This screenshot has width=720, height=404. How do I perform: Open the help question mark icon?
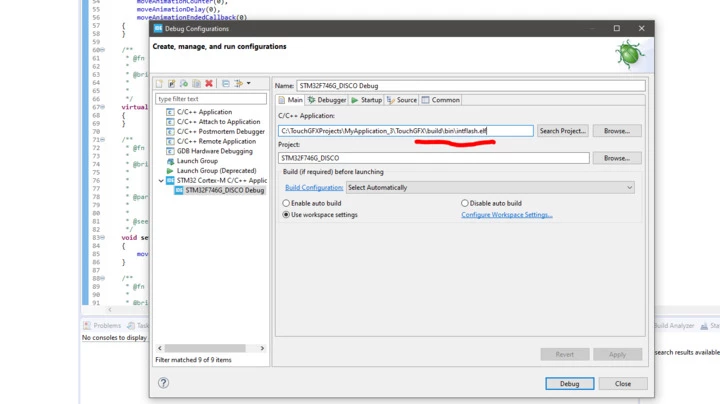coord(163,383)
